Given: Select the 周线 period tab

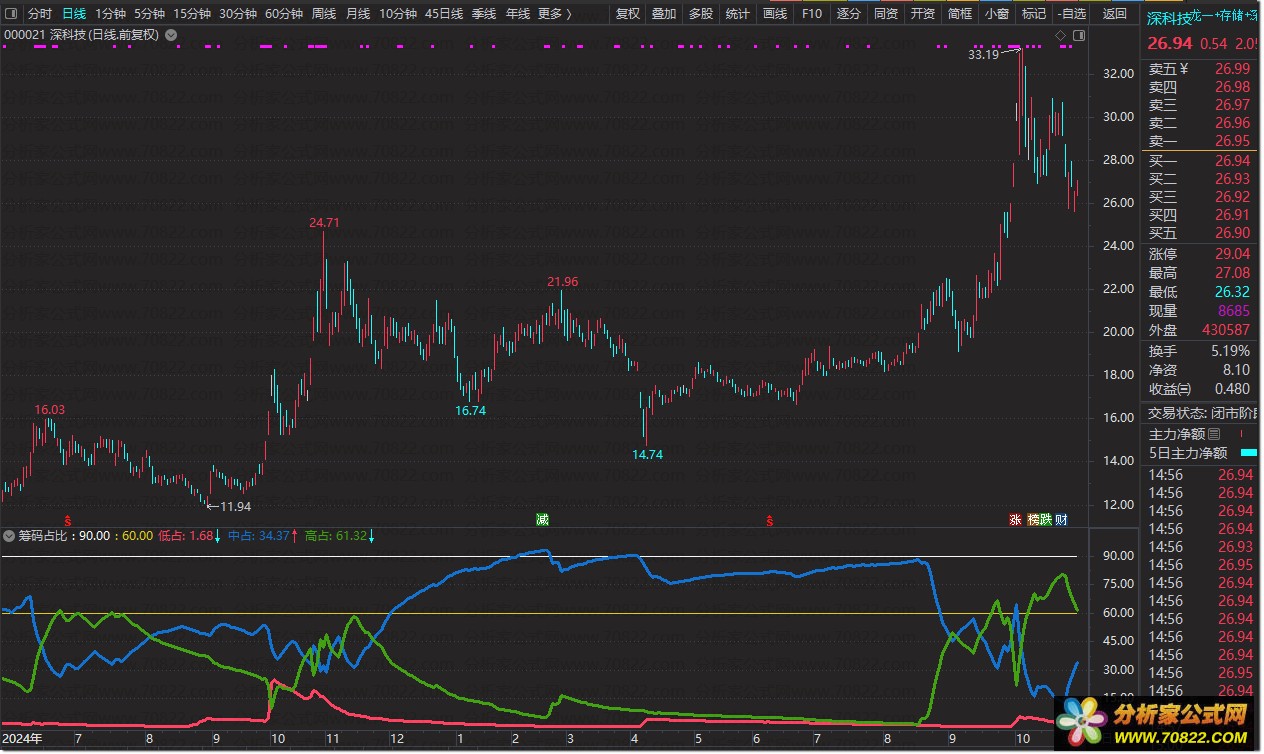Looking at the screenshot, I should point(323,14).
